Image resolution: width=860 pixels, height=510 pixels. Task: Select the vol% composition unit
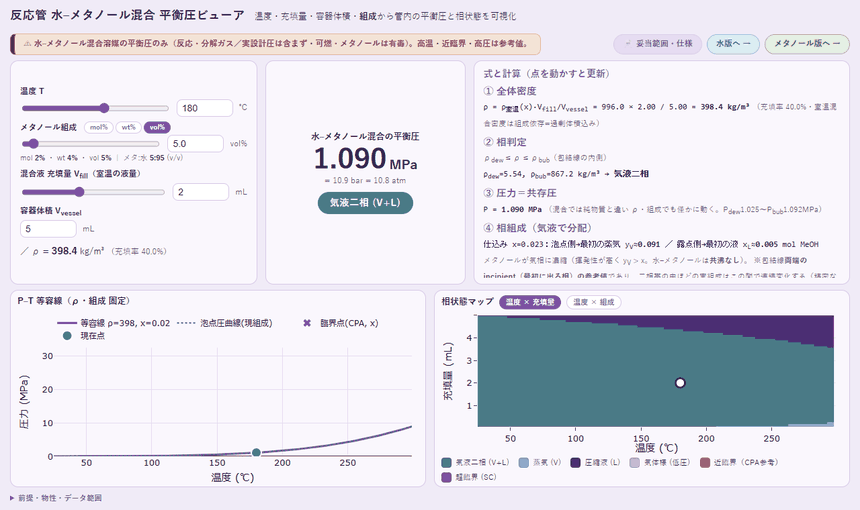click(157, 127)
